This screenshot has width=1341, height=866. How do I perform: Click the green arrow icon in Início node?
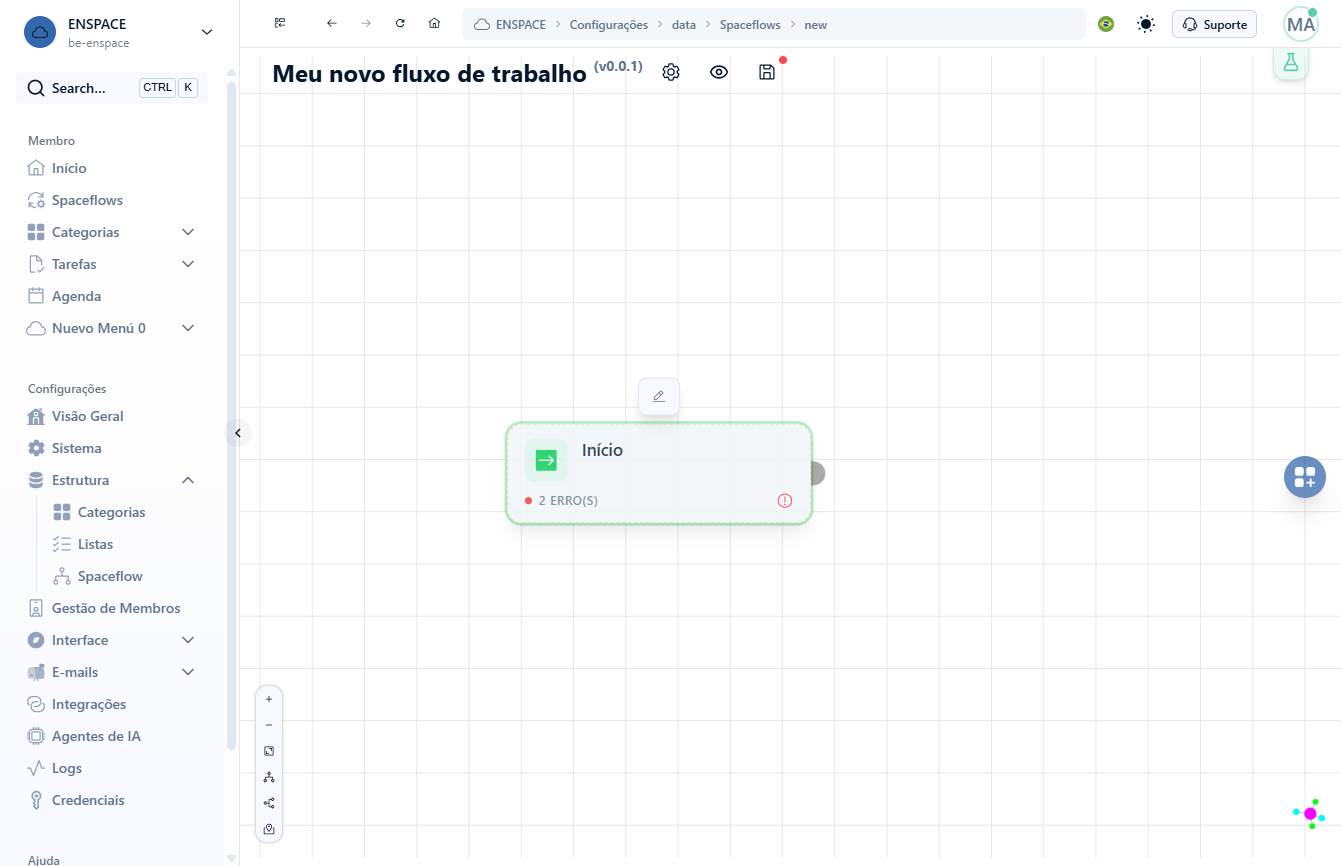(546, 460)
